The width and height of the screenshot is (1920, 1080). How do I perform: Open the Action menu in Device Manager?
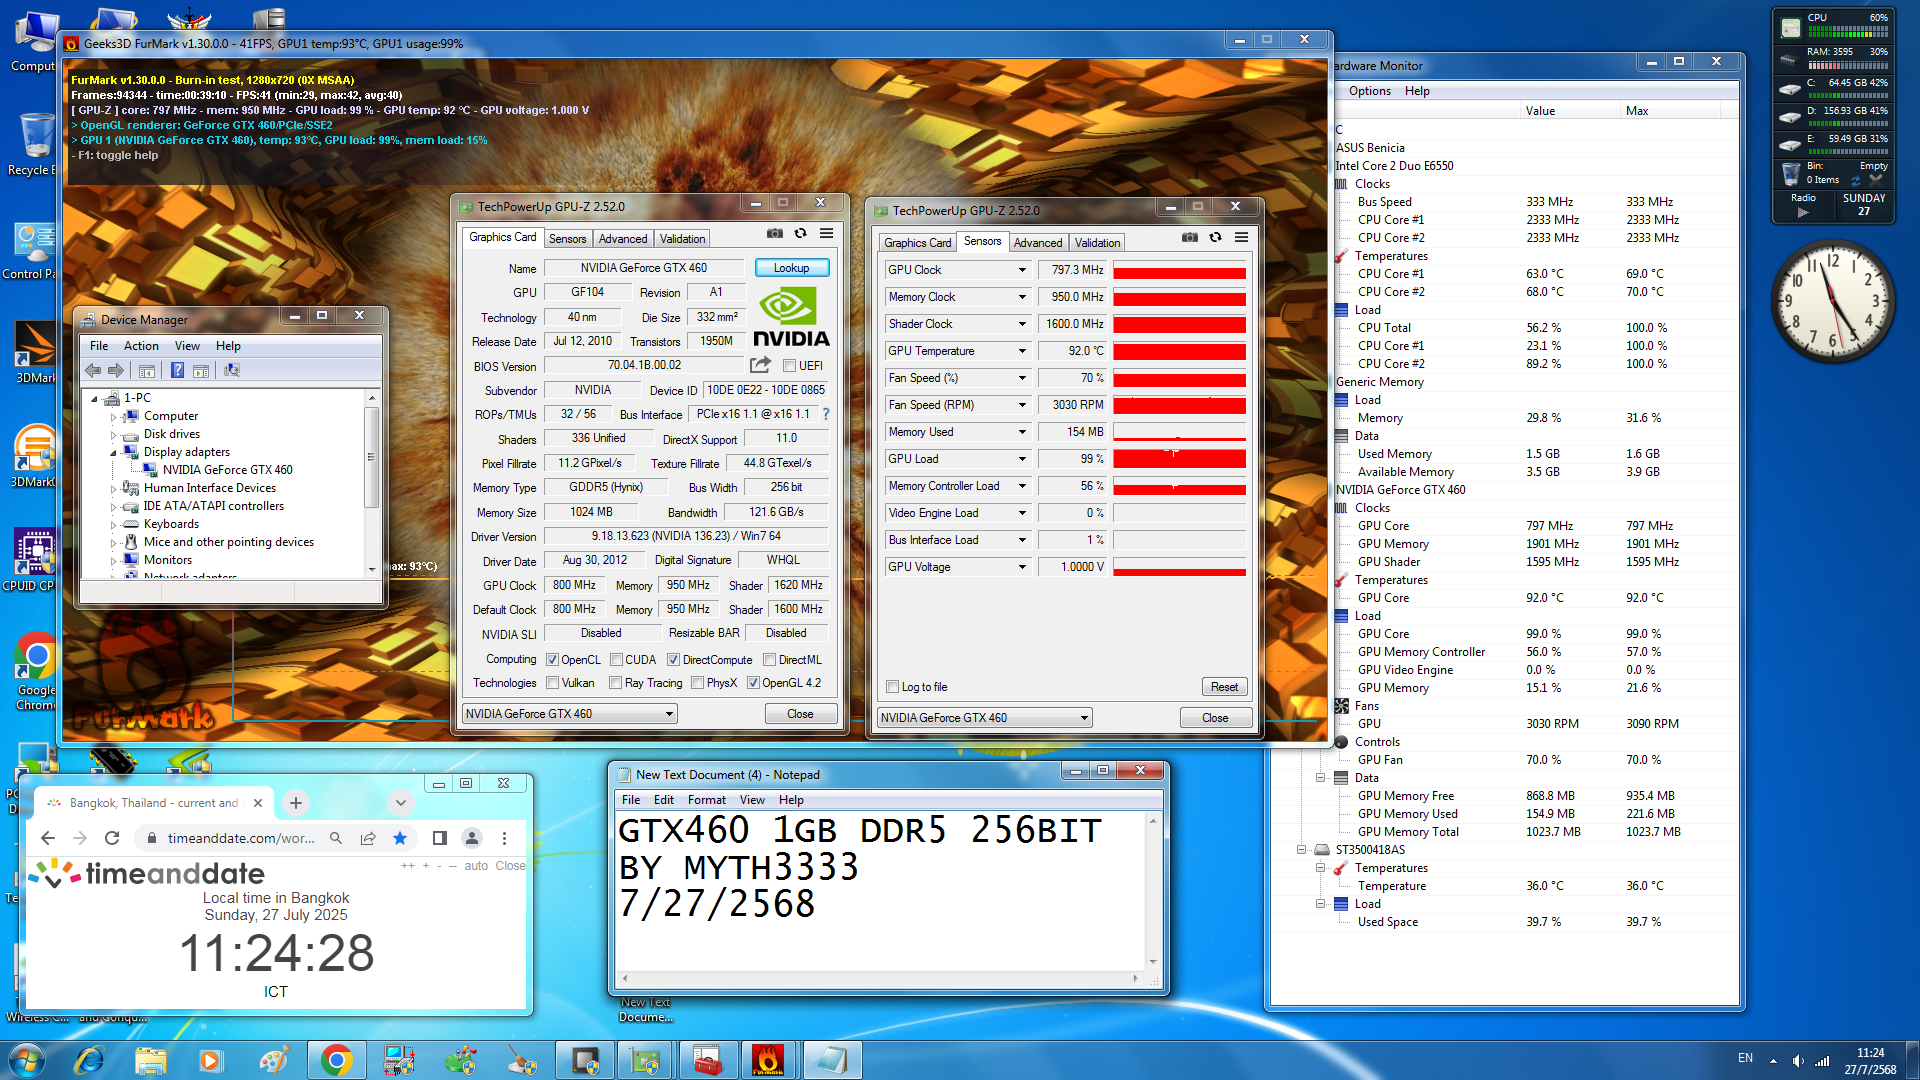141,346
